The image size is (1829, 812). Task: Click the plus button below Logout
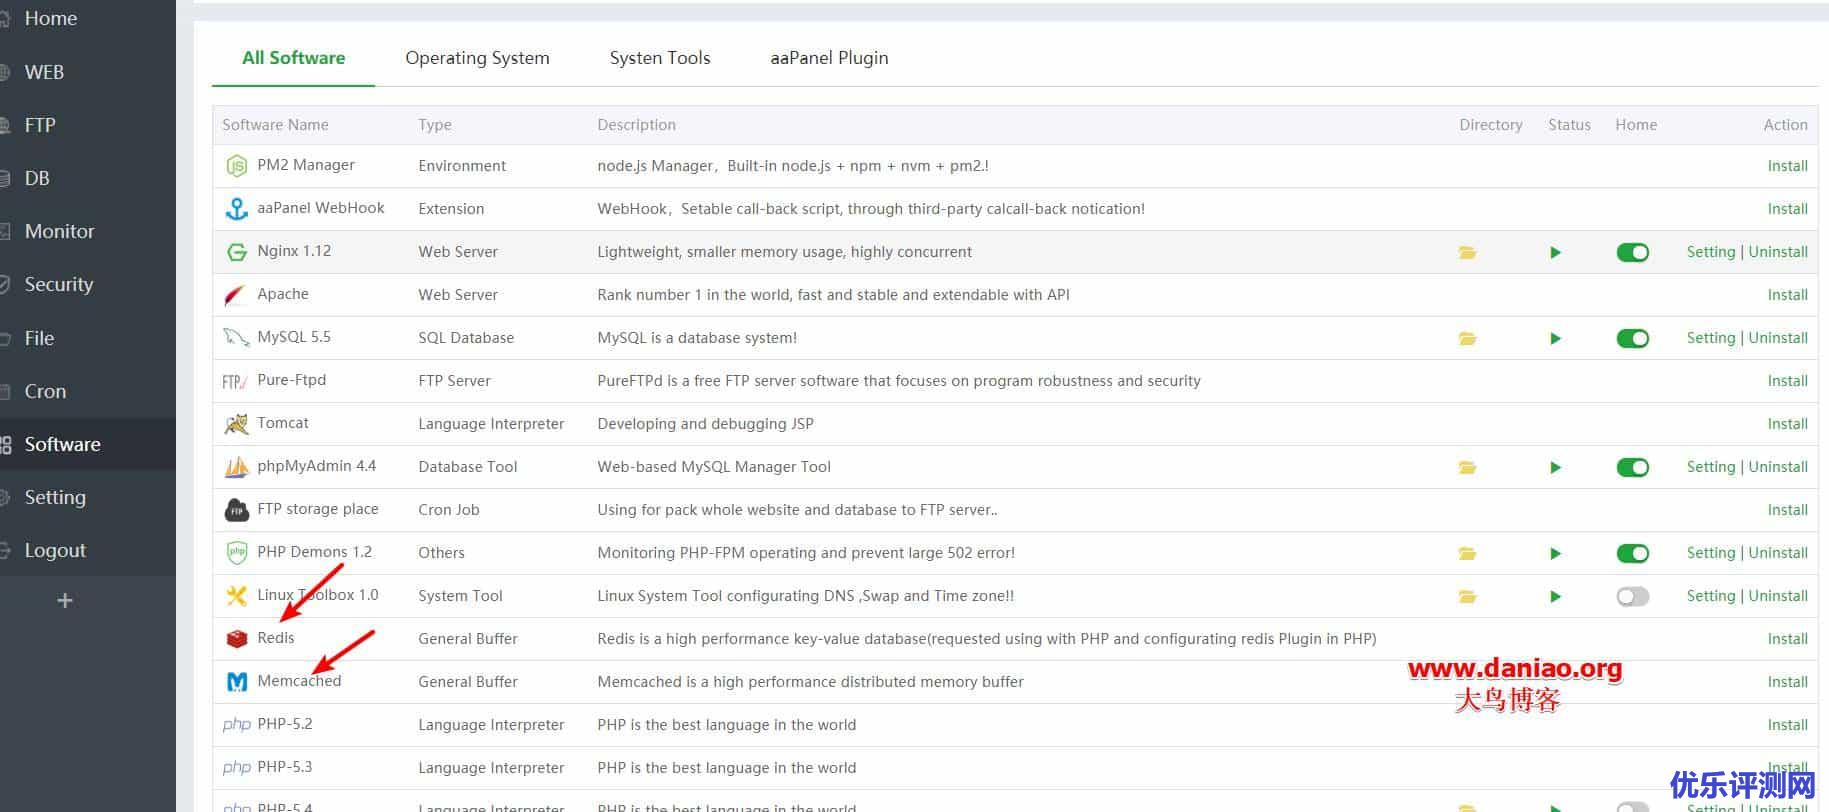65,600
